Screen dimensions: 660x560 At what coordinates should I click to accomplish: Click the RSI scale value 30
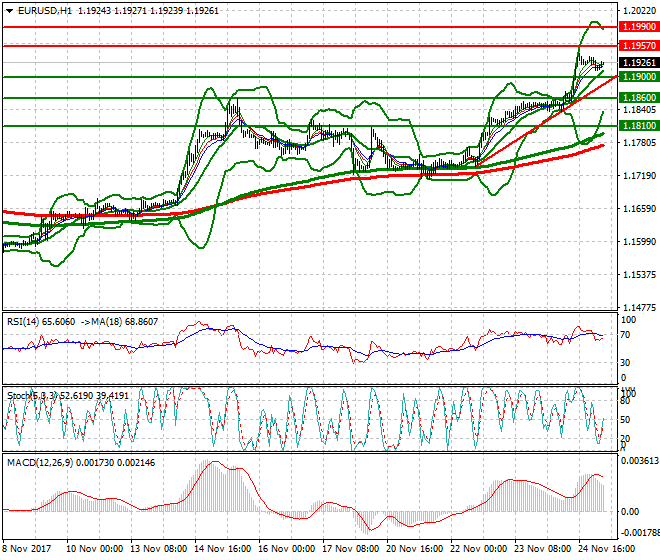626,363
